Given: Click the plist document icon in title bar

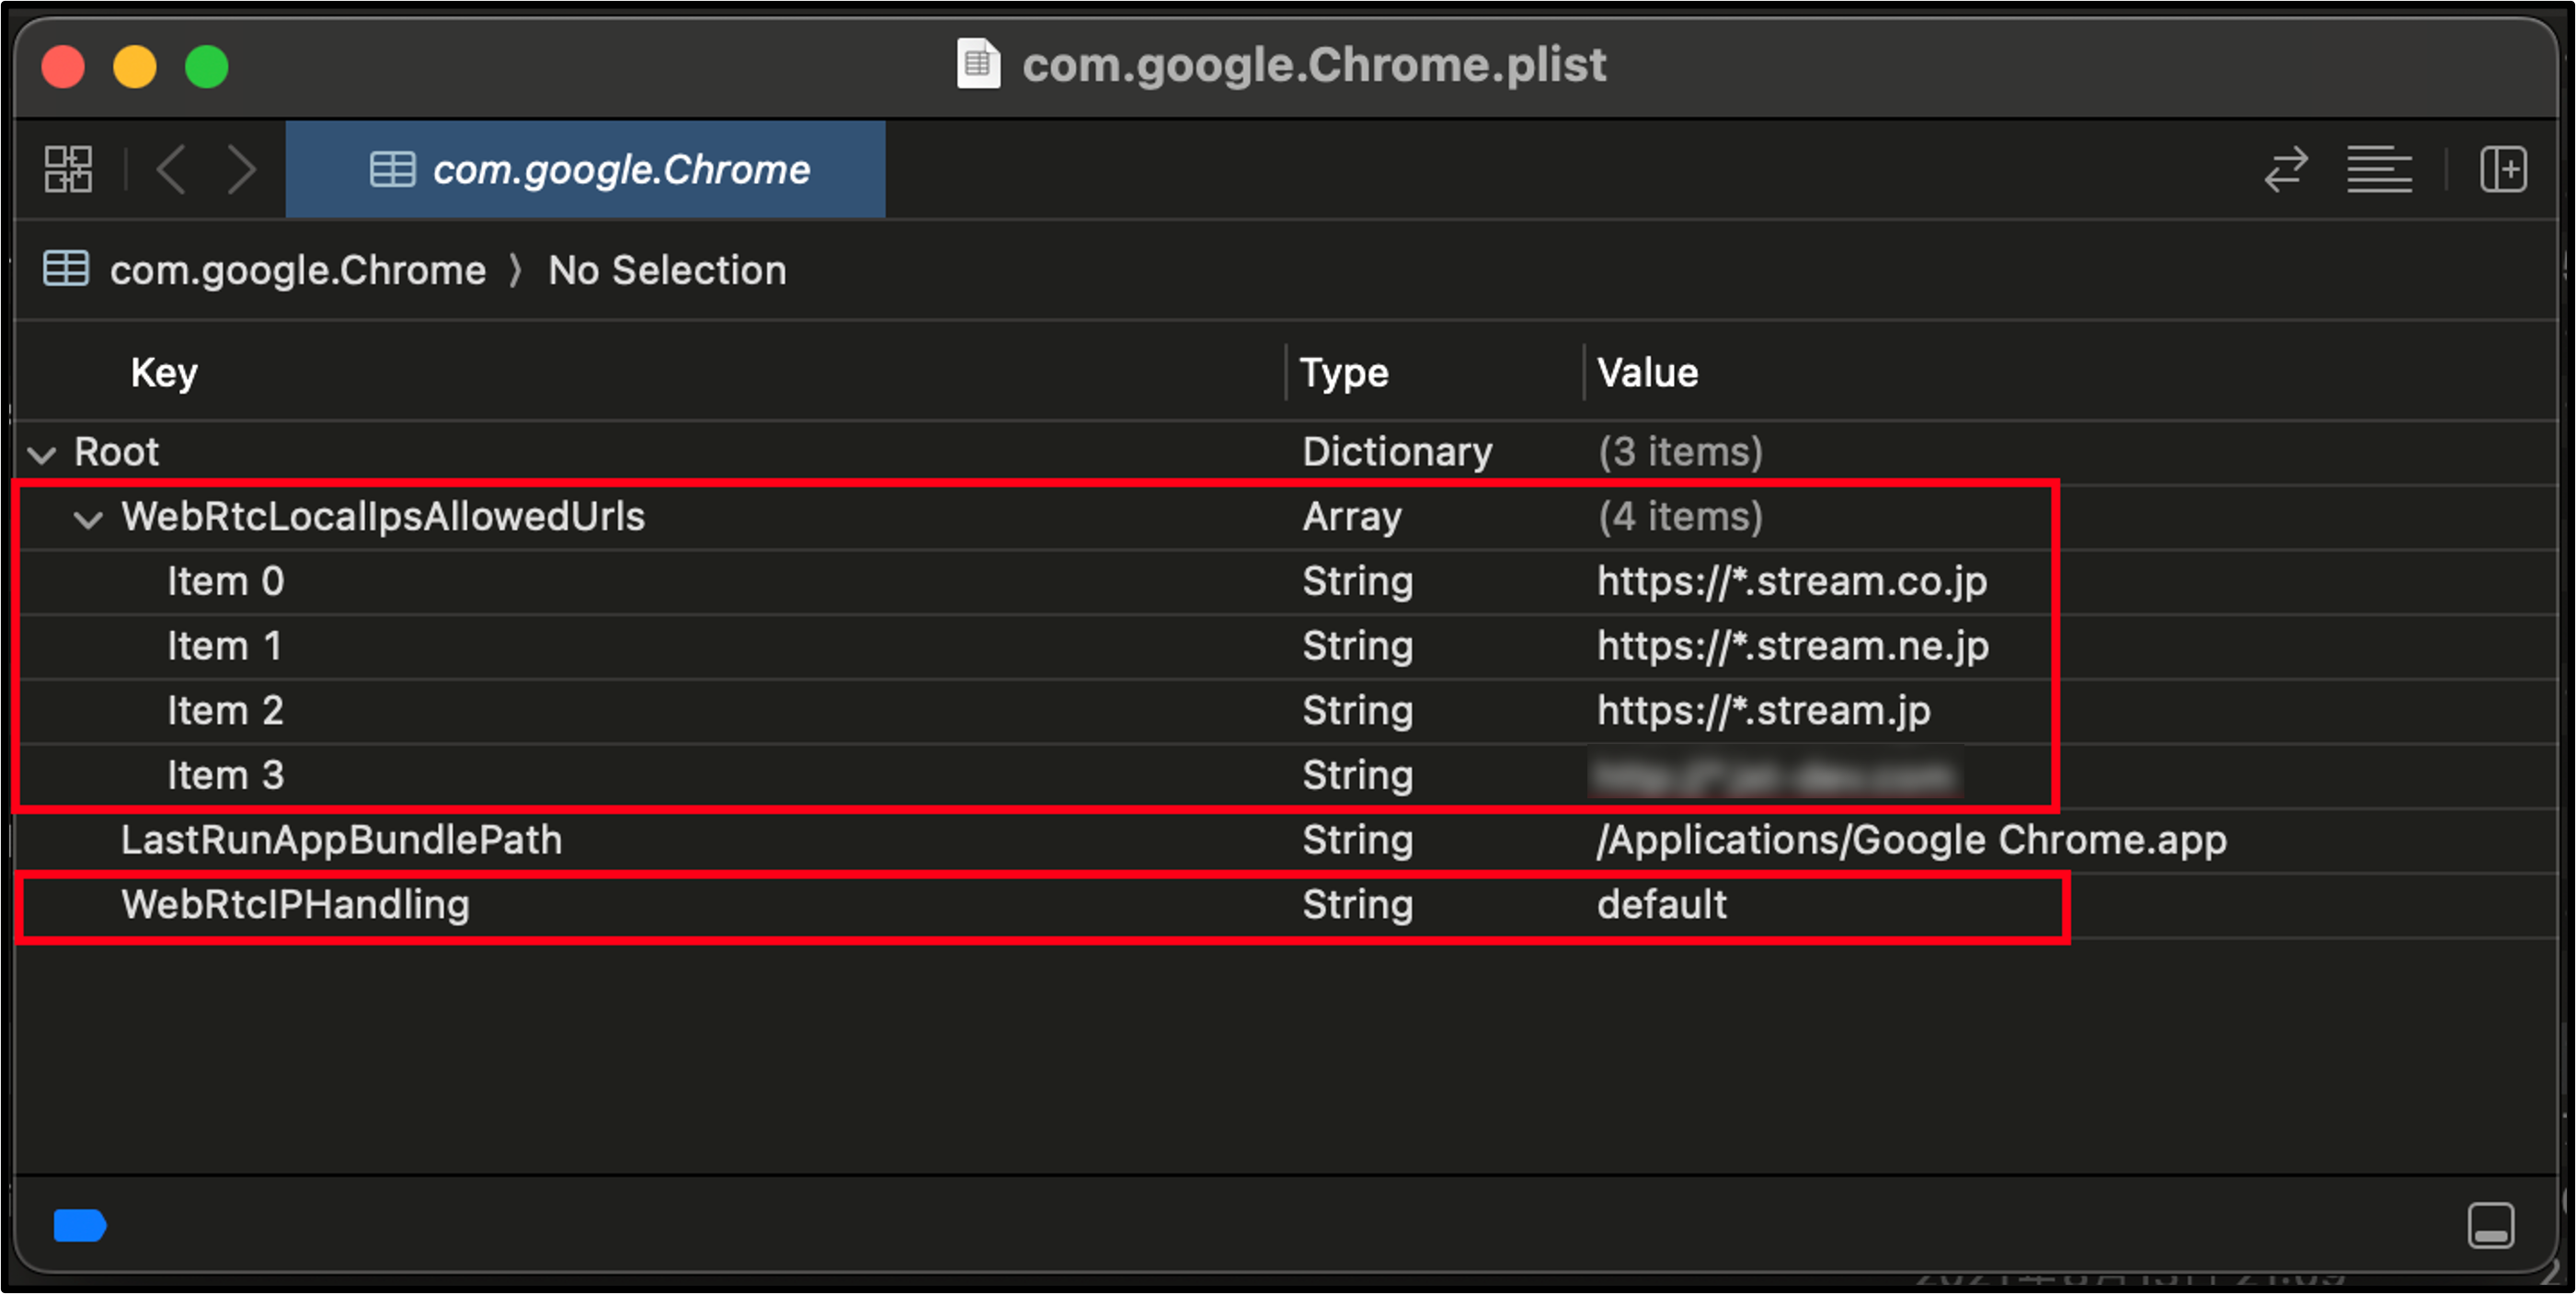Looking at the screenshot, I should point(978,65).
